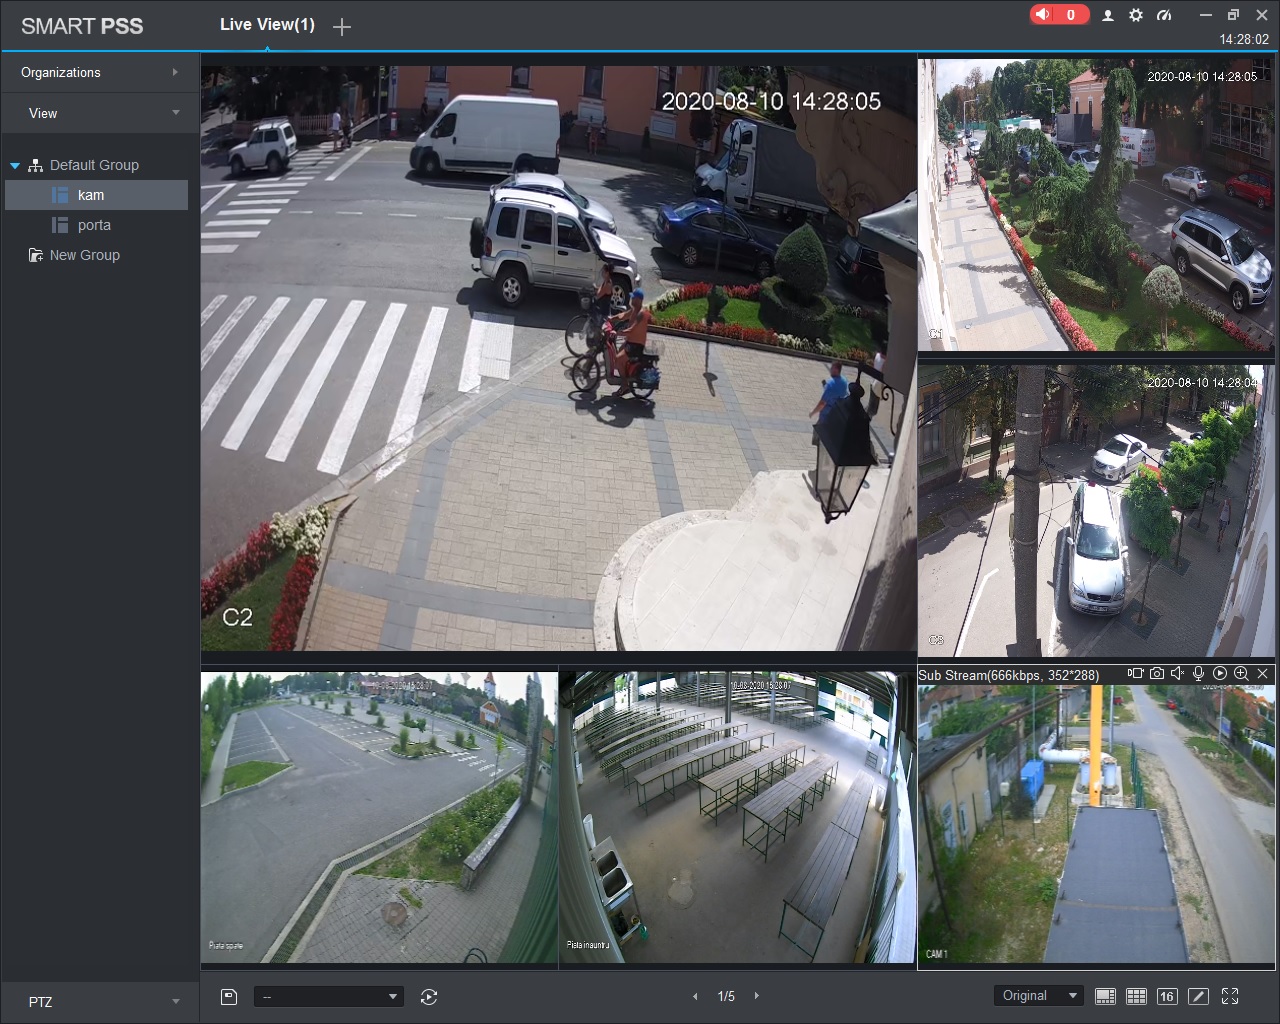Add a new tab with the plus
The width and height of the screenshot is (1280, 1024).
coord(342,27)
